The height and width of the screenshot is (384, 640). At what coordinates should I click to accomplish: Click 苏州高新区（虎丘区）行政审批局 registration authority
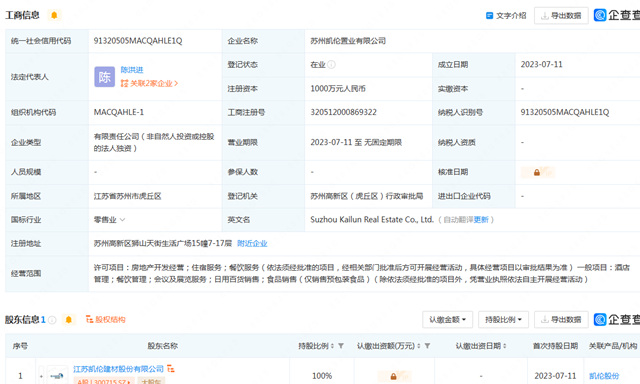[367, 196]
